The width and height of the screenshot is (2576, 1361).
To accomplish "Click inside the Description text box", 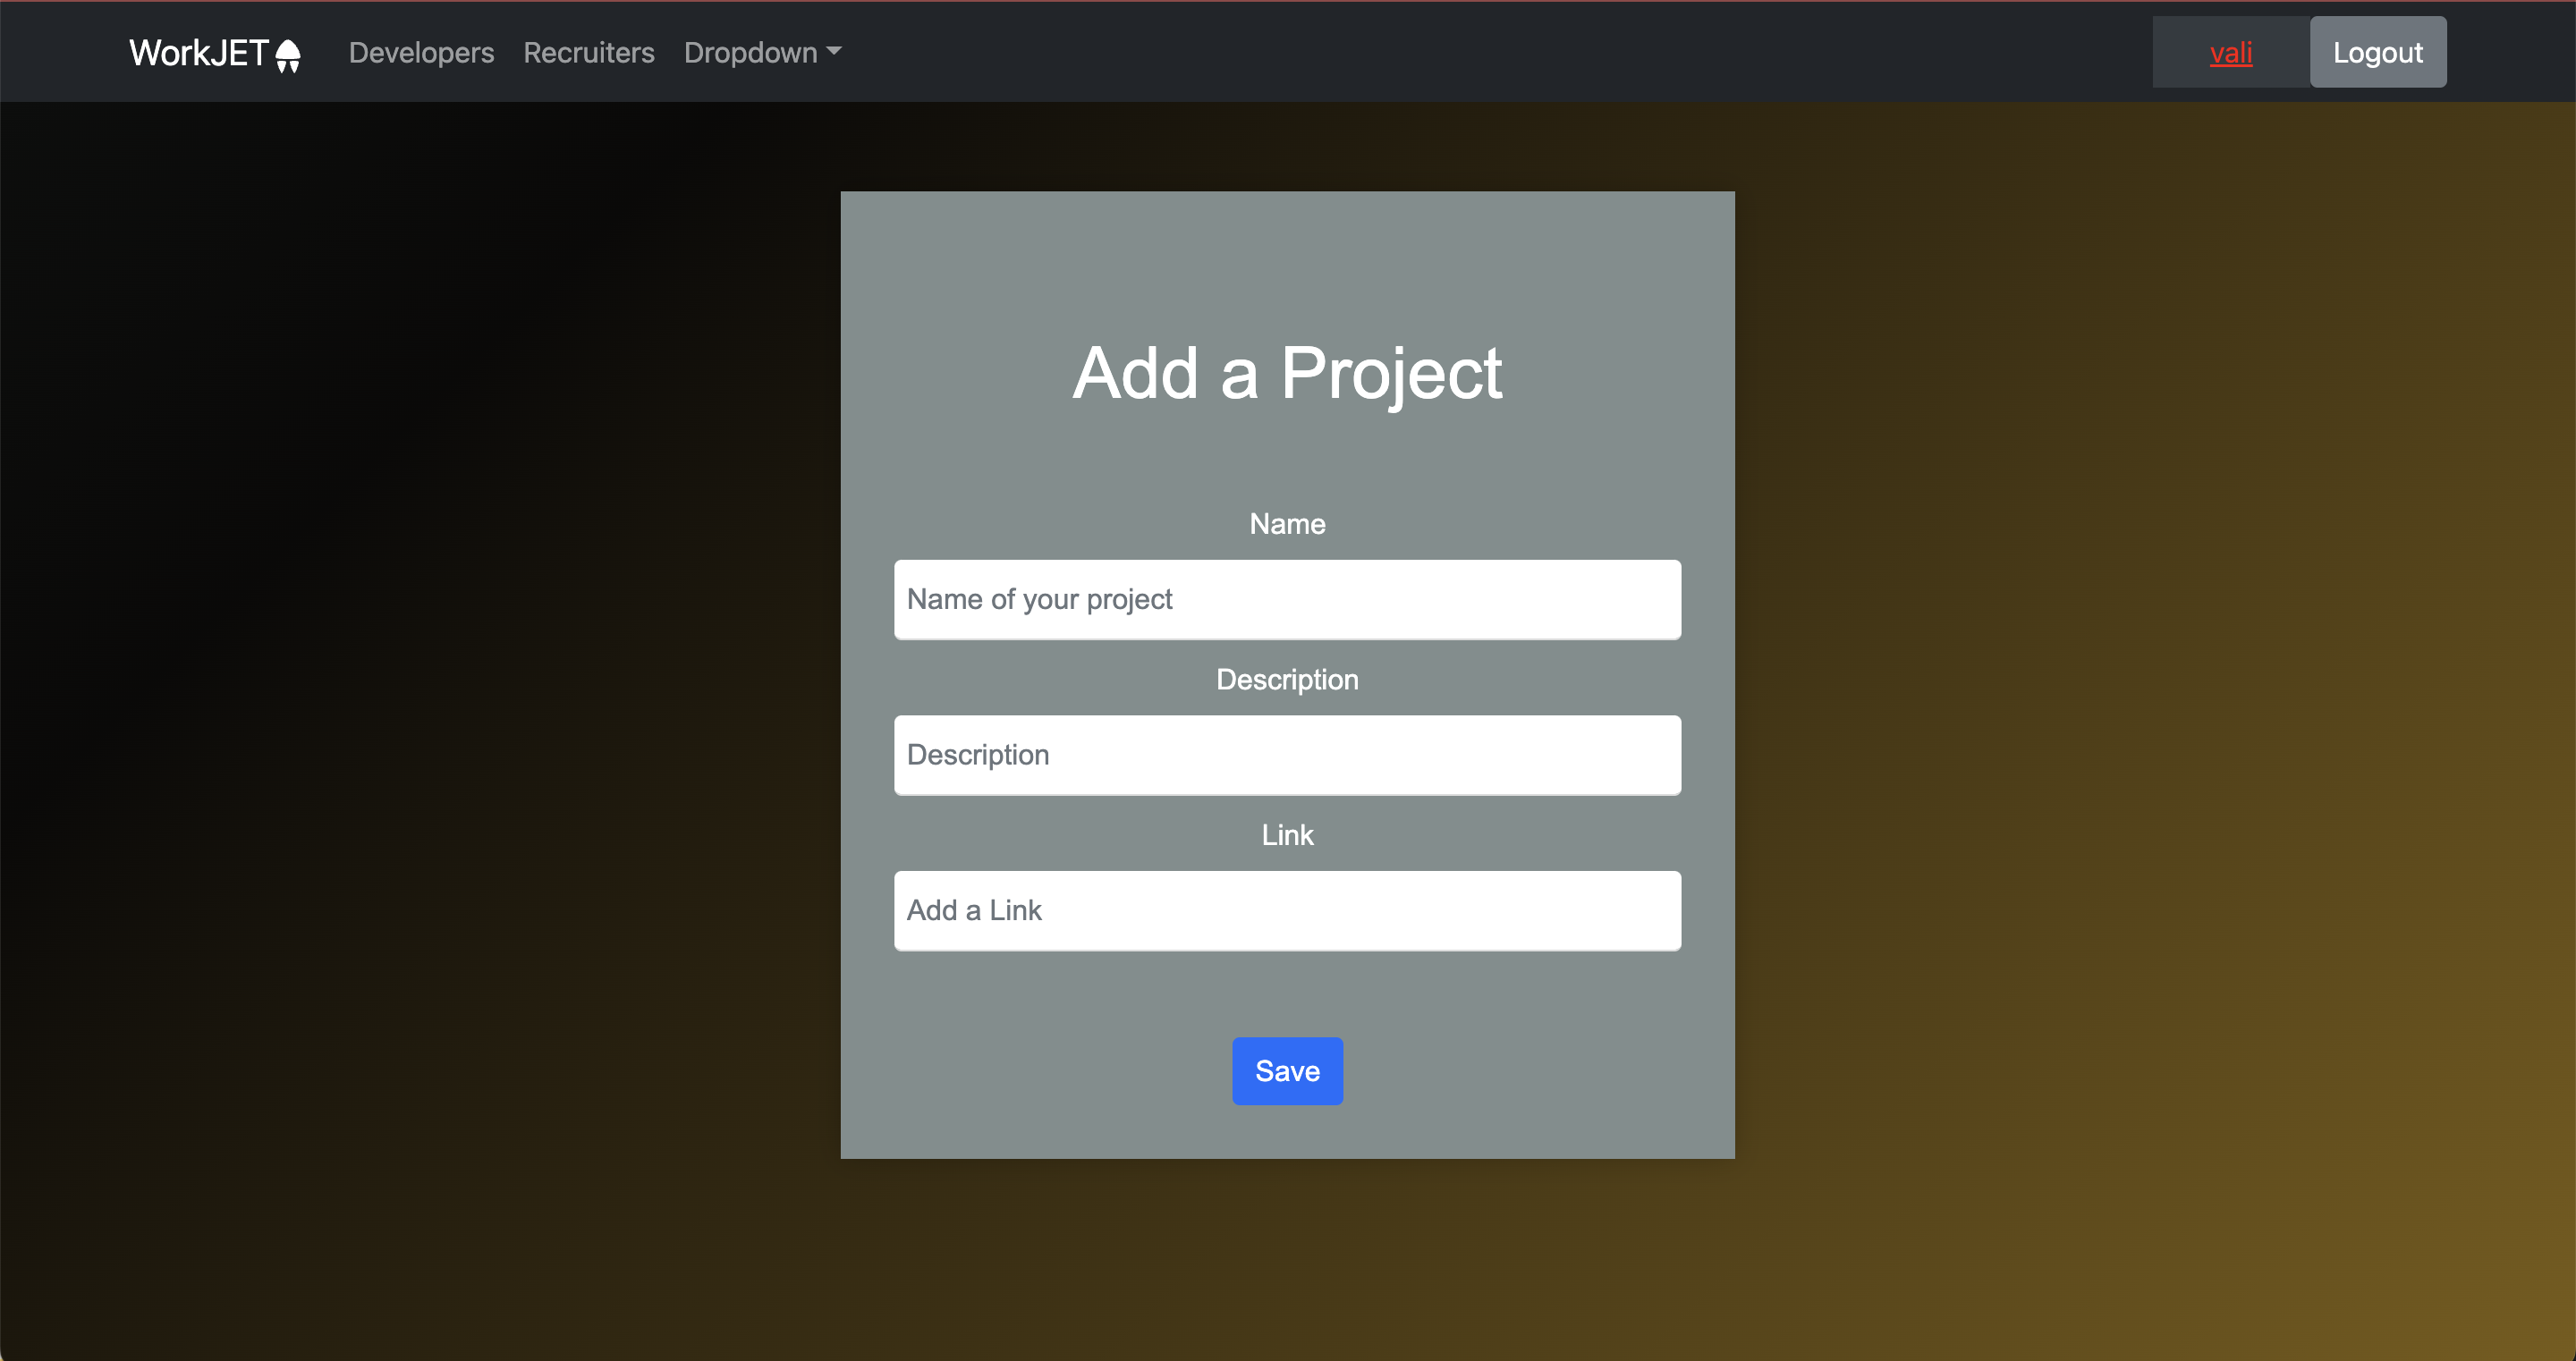I will pos(1287,755).
